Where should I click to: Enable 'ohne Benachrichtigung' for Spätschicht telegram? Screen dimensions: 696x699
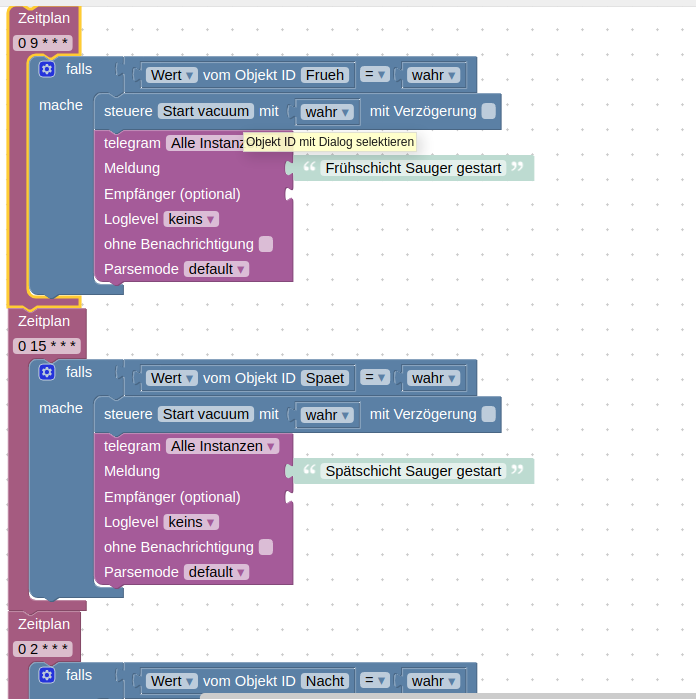coord(266,547)
